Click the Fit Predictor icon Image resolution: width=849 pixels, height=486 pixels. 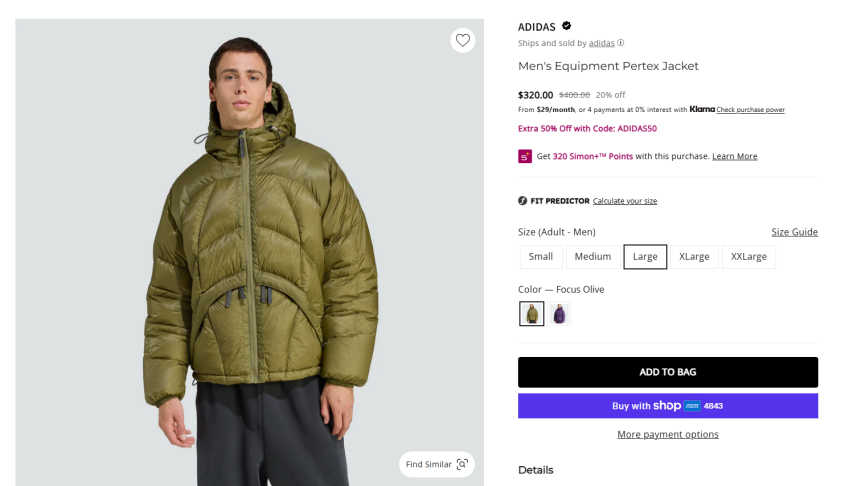coord(523,201)
